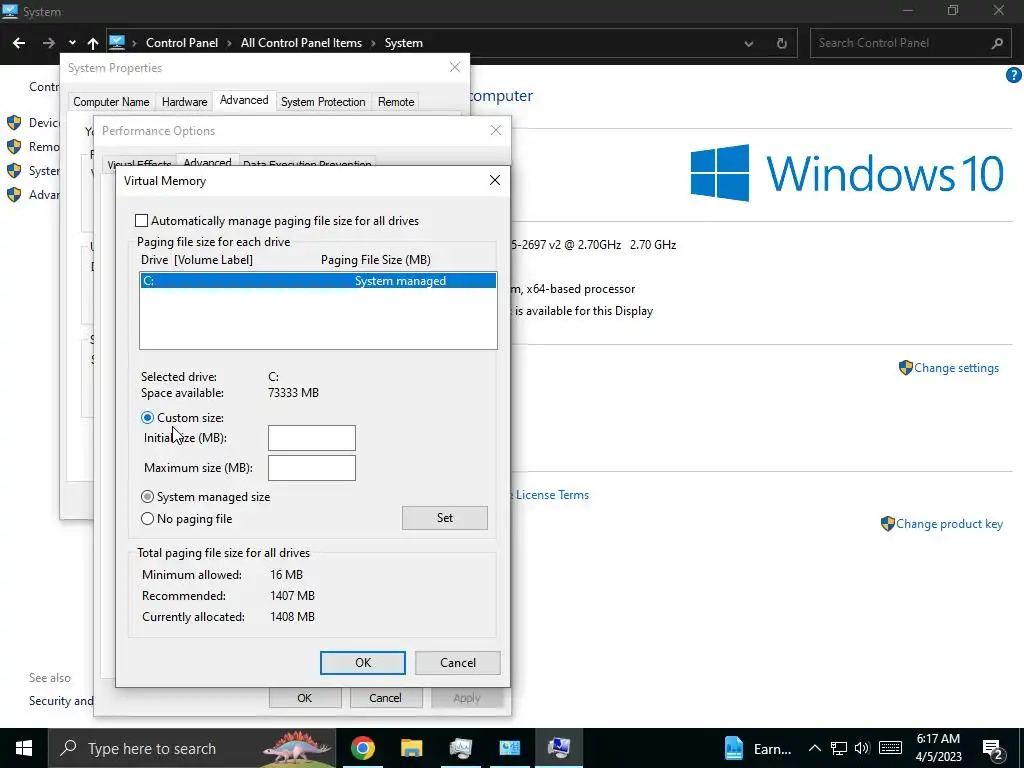Click the Remote settings shield icon
This screenshot has height=768, width=1024.
click(14, 147)
